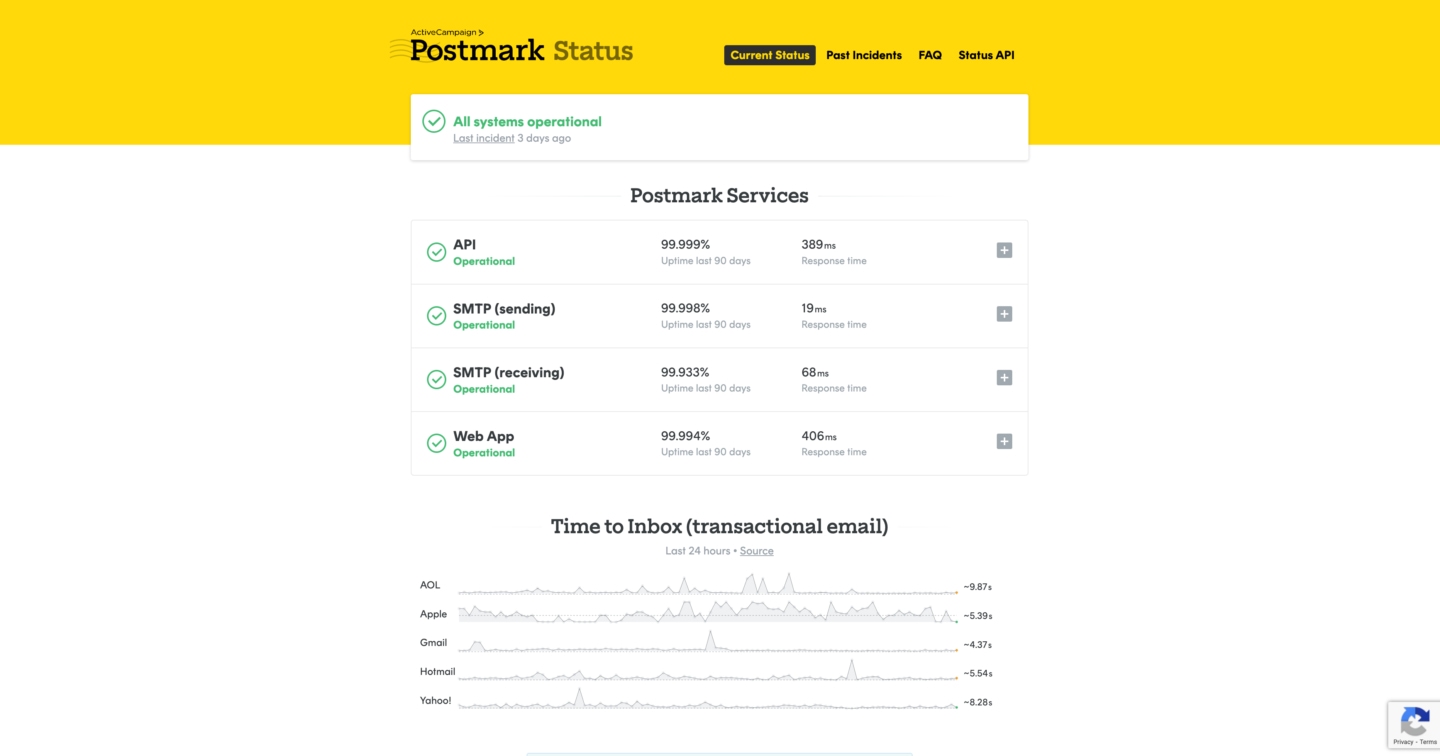
Task: Click the SMTP (receiving) checkmark icon
Action: [437, 380]
